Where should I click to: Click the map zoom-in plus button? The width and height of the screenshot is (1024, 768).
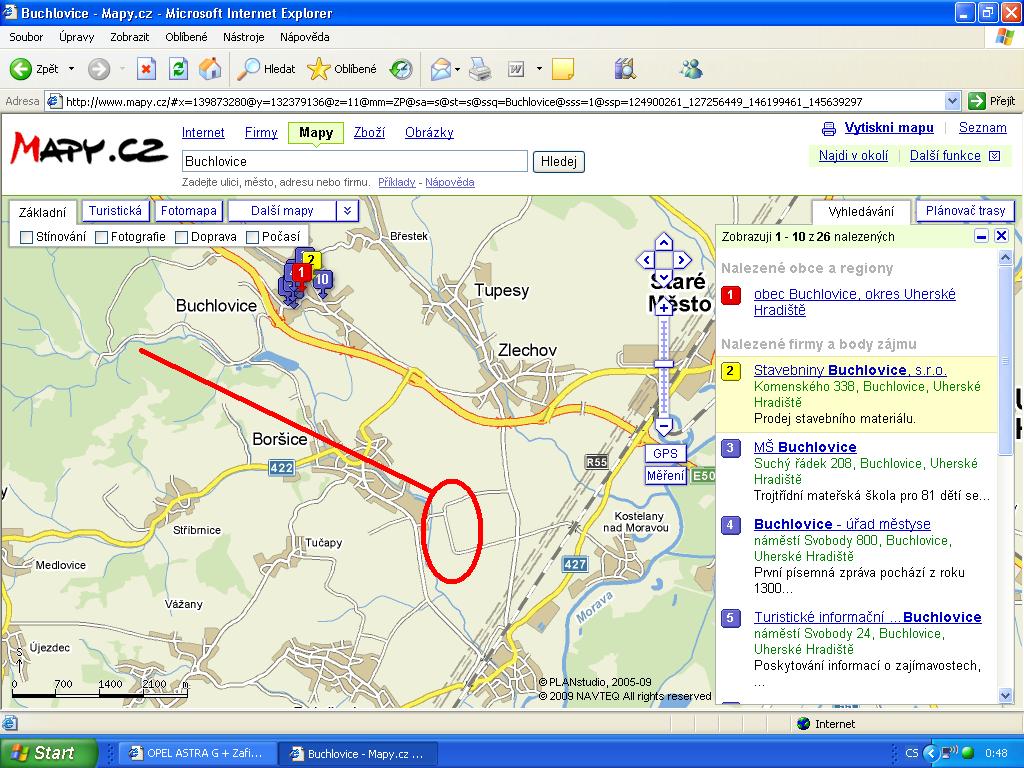[x=663, y=308]
